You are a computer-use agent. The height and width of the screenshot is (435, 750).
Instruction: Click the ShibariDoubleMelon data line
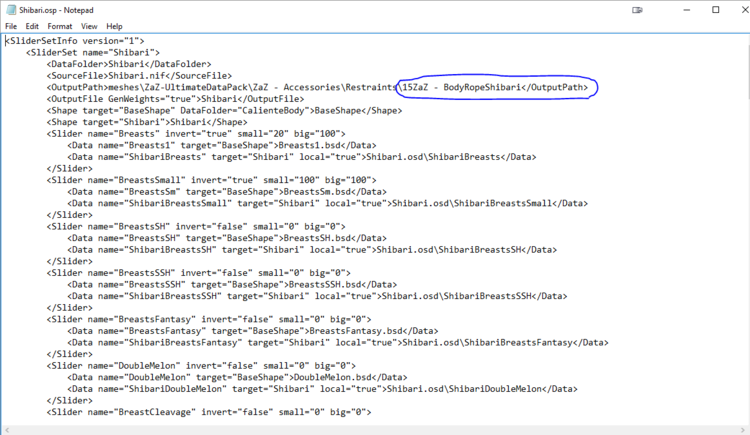coord(322,389)
